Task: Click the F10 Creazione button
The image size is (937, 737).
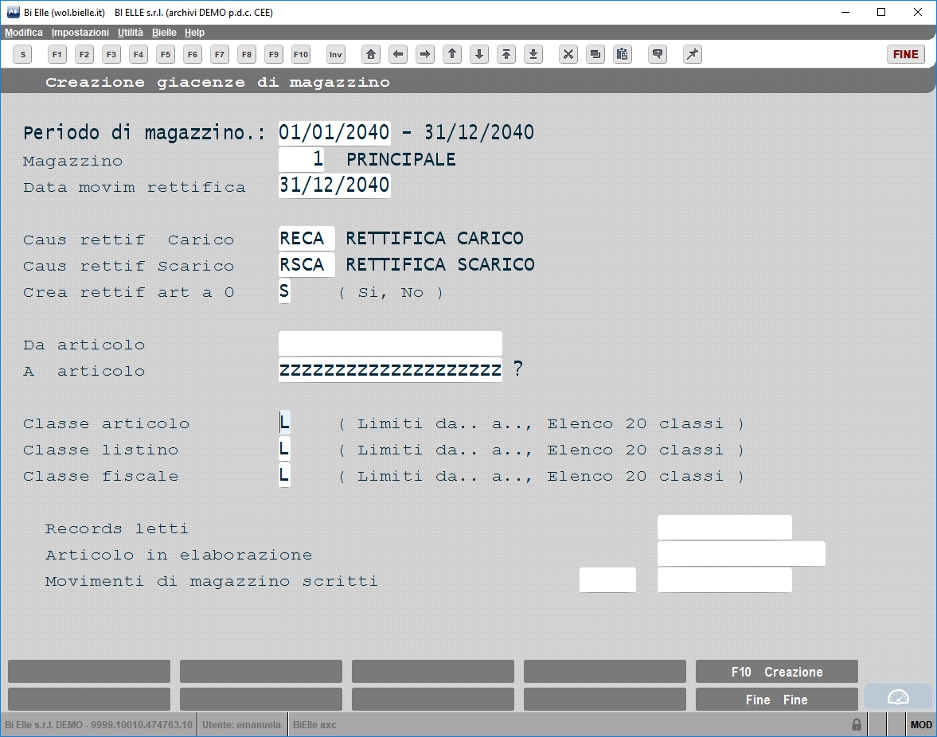Action: pyautogui.click(x=777, y=672)
